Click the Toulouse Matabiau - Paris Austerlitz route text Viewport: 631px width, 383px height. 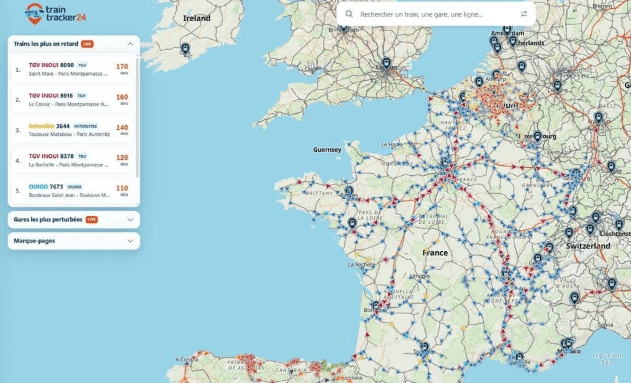[69, 134]
